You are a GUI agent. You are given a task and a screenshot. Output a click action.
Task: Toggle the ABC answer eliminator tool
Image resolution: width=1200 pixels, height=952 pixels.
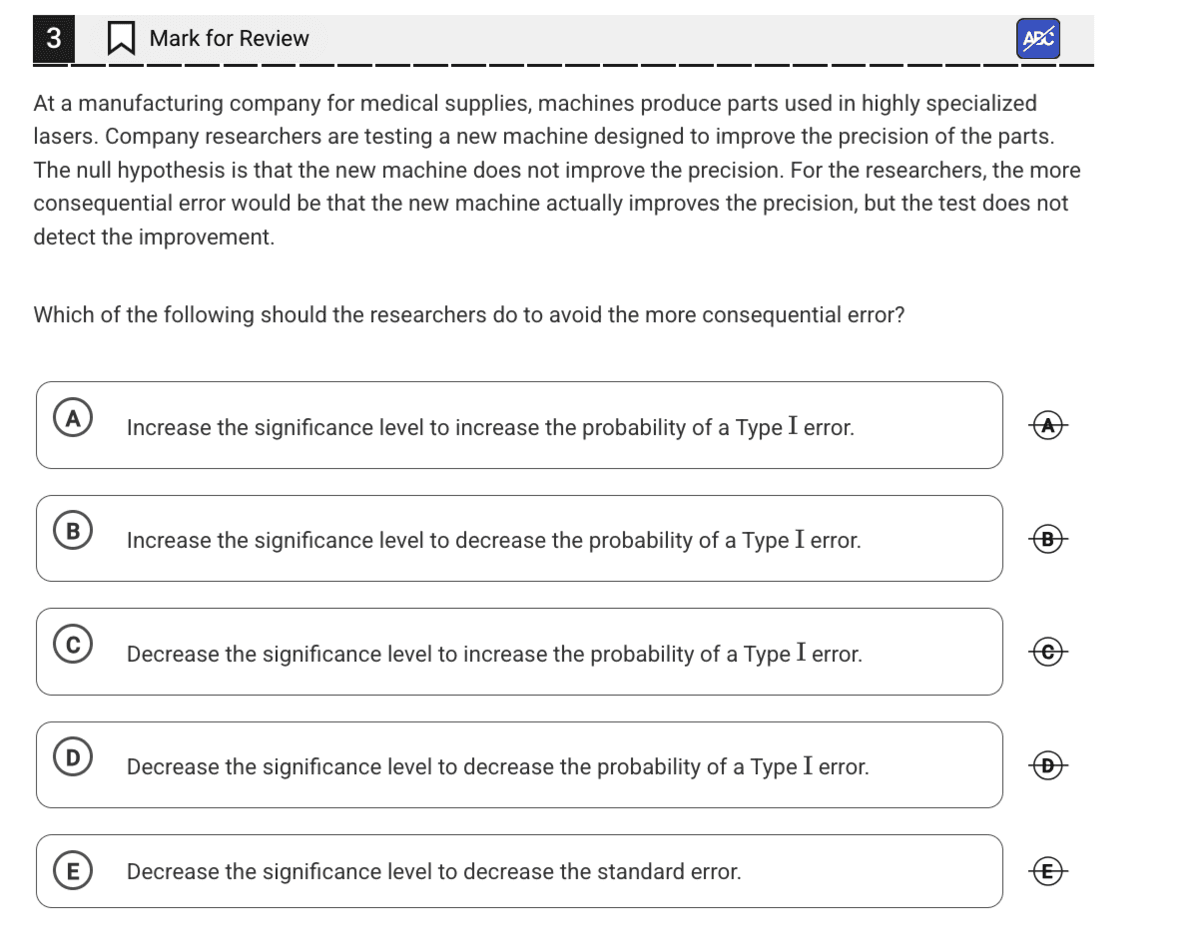pyautogui.click(x=1039, y=39)
